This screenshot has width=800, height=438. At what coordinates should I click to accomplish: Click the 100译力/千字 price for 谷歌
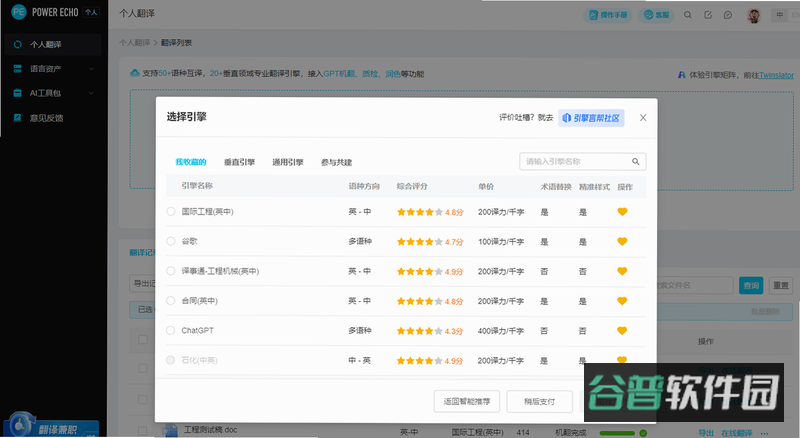(501, 241)
